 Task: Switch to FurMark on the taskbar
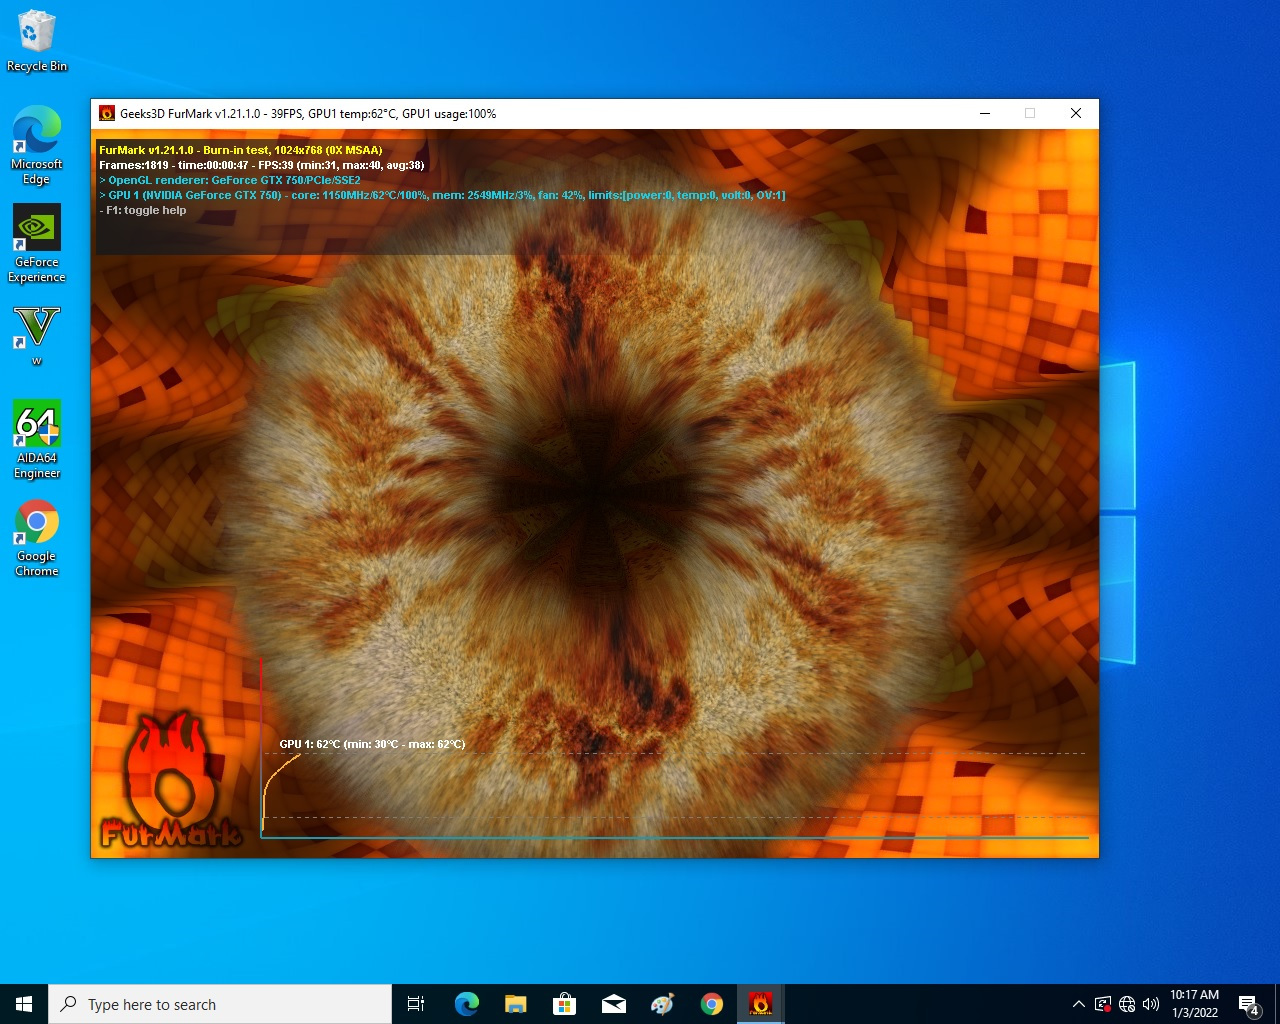(760, 1004)
